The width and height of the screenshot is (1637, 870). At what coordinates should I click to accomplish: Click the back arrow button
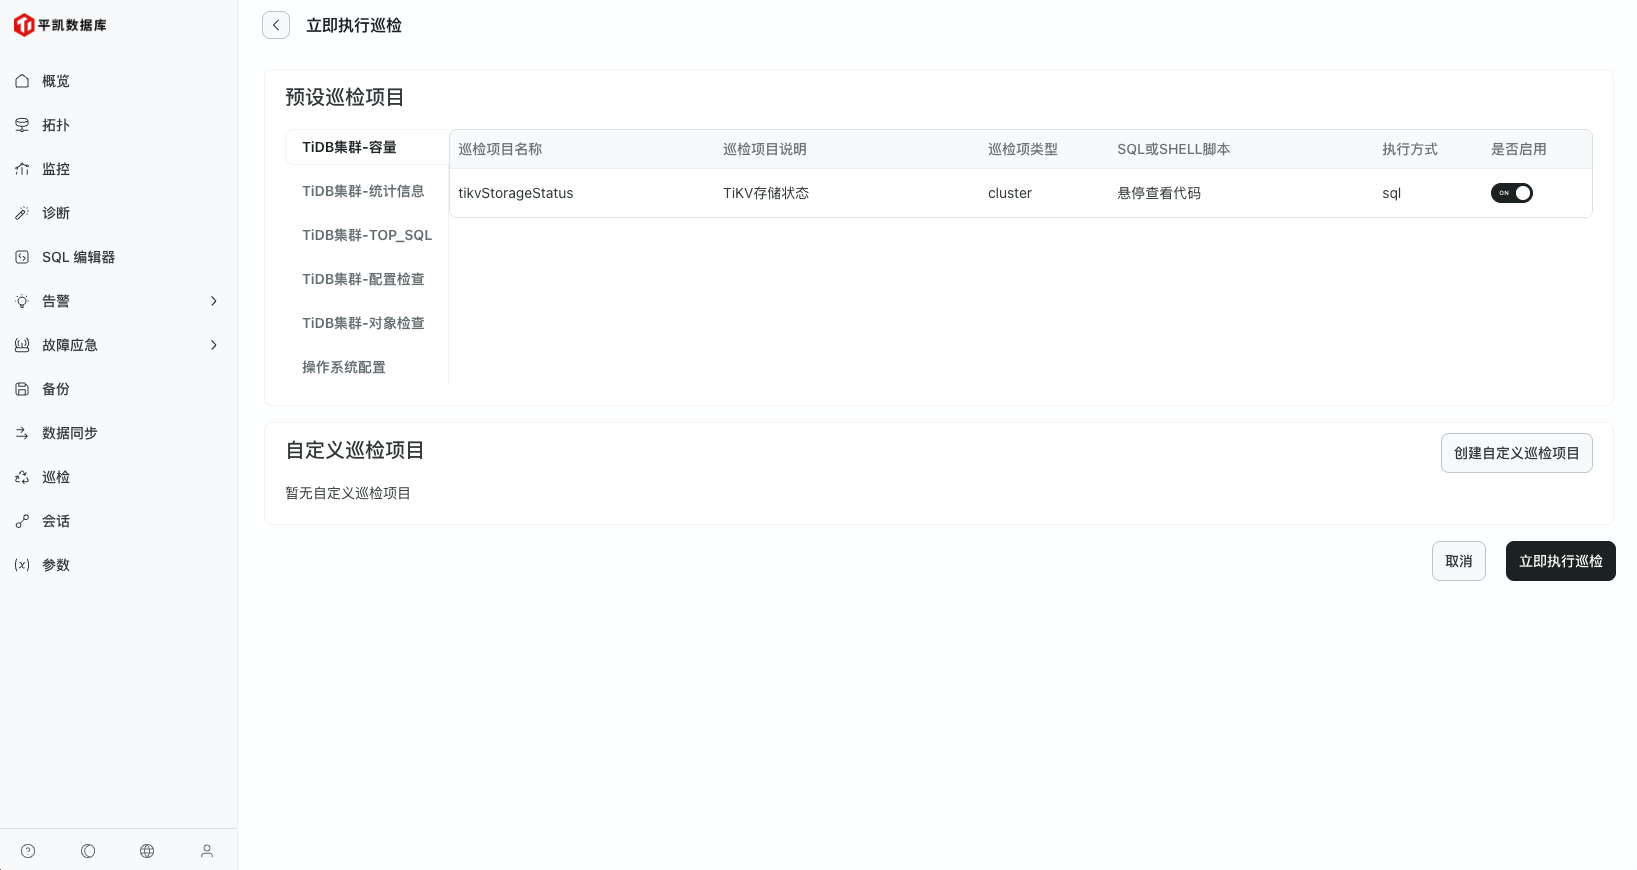click(276, 25)
